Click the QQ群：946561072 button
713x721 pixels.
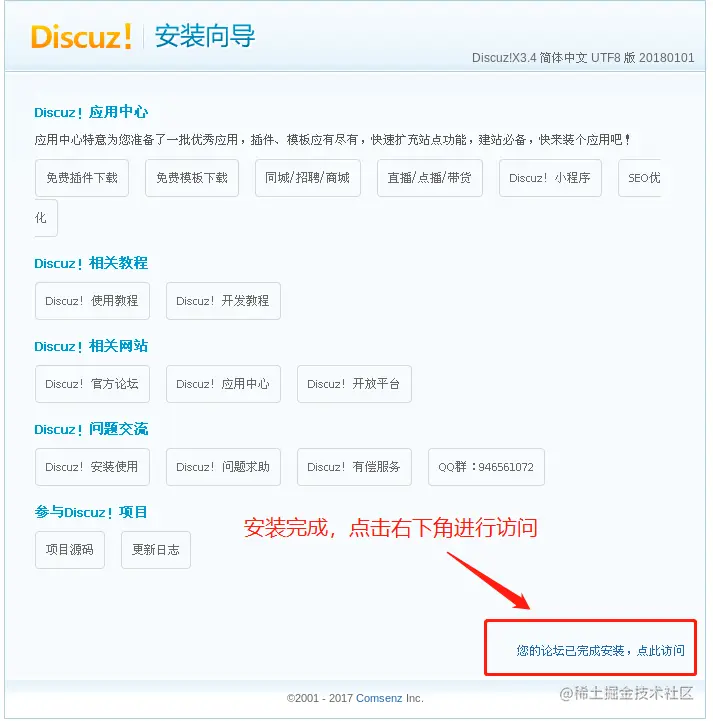486,467
